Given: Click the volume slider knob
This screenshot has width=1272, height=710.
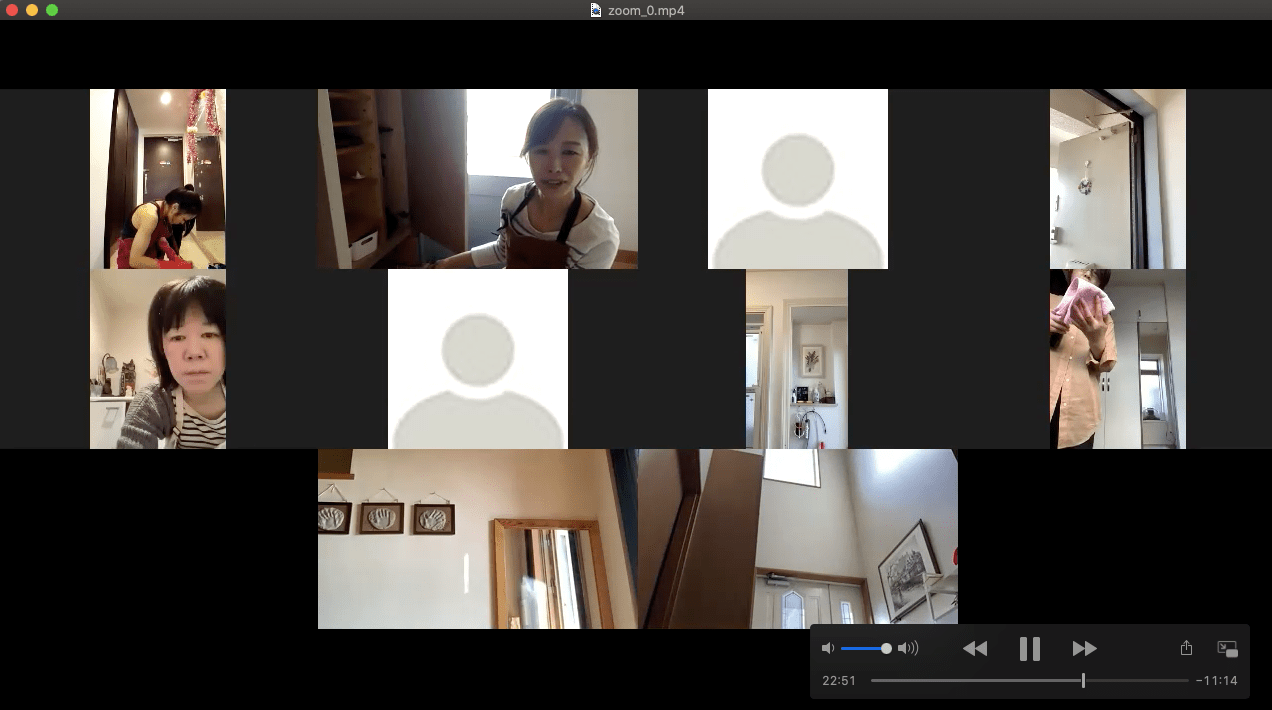Looking at the screenshot, I should tap(886, 648).
